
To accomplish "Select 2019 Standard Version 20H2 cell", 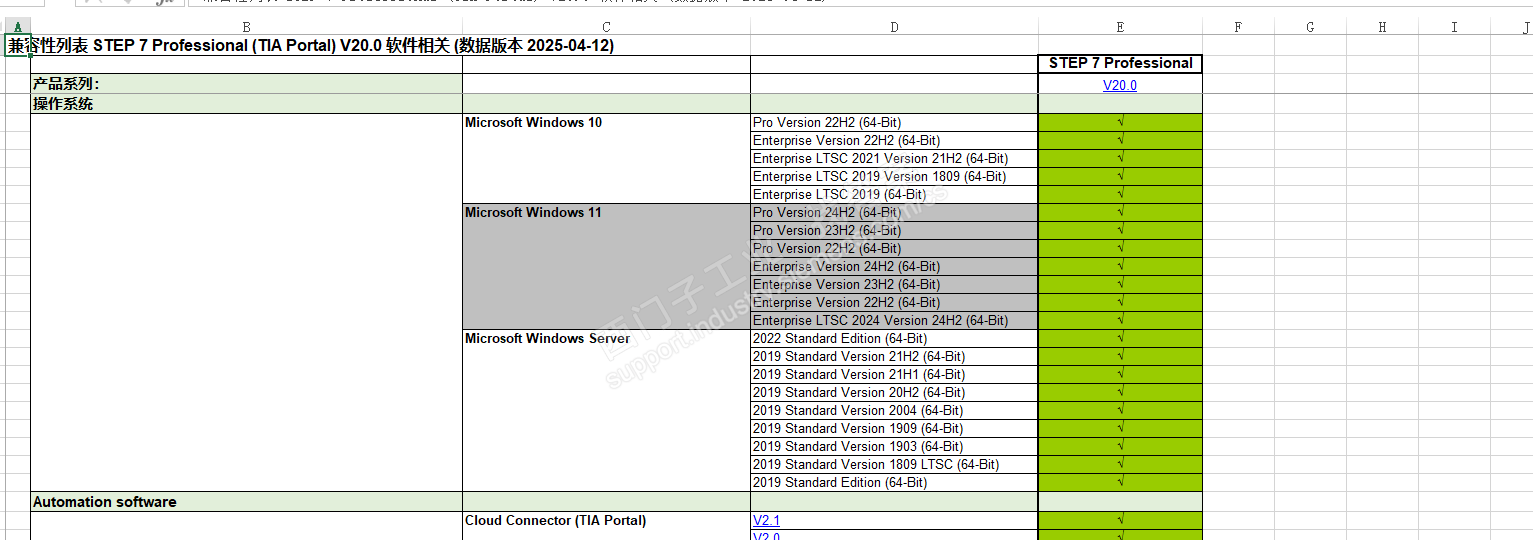I will [x=894, y=393].
